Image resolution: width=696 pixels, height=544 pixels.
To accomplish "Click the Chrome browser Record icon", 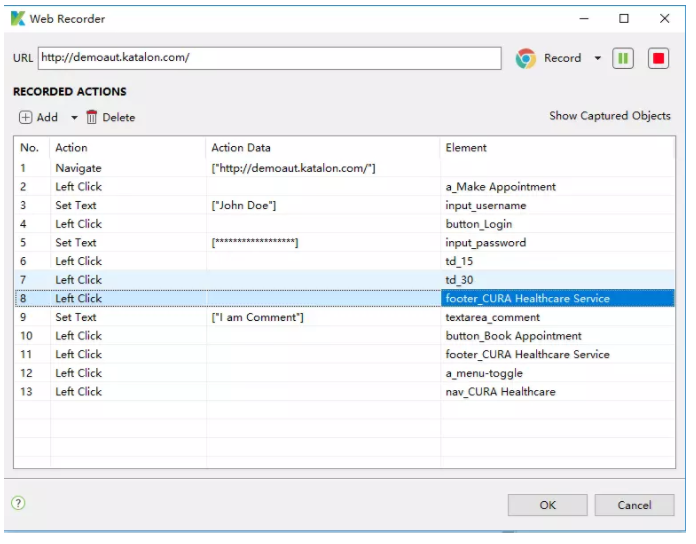I will point(526,58).
